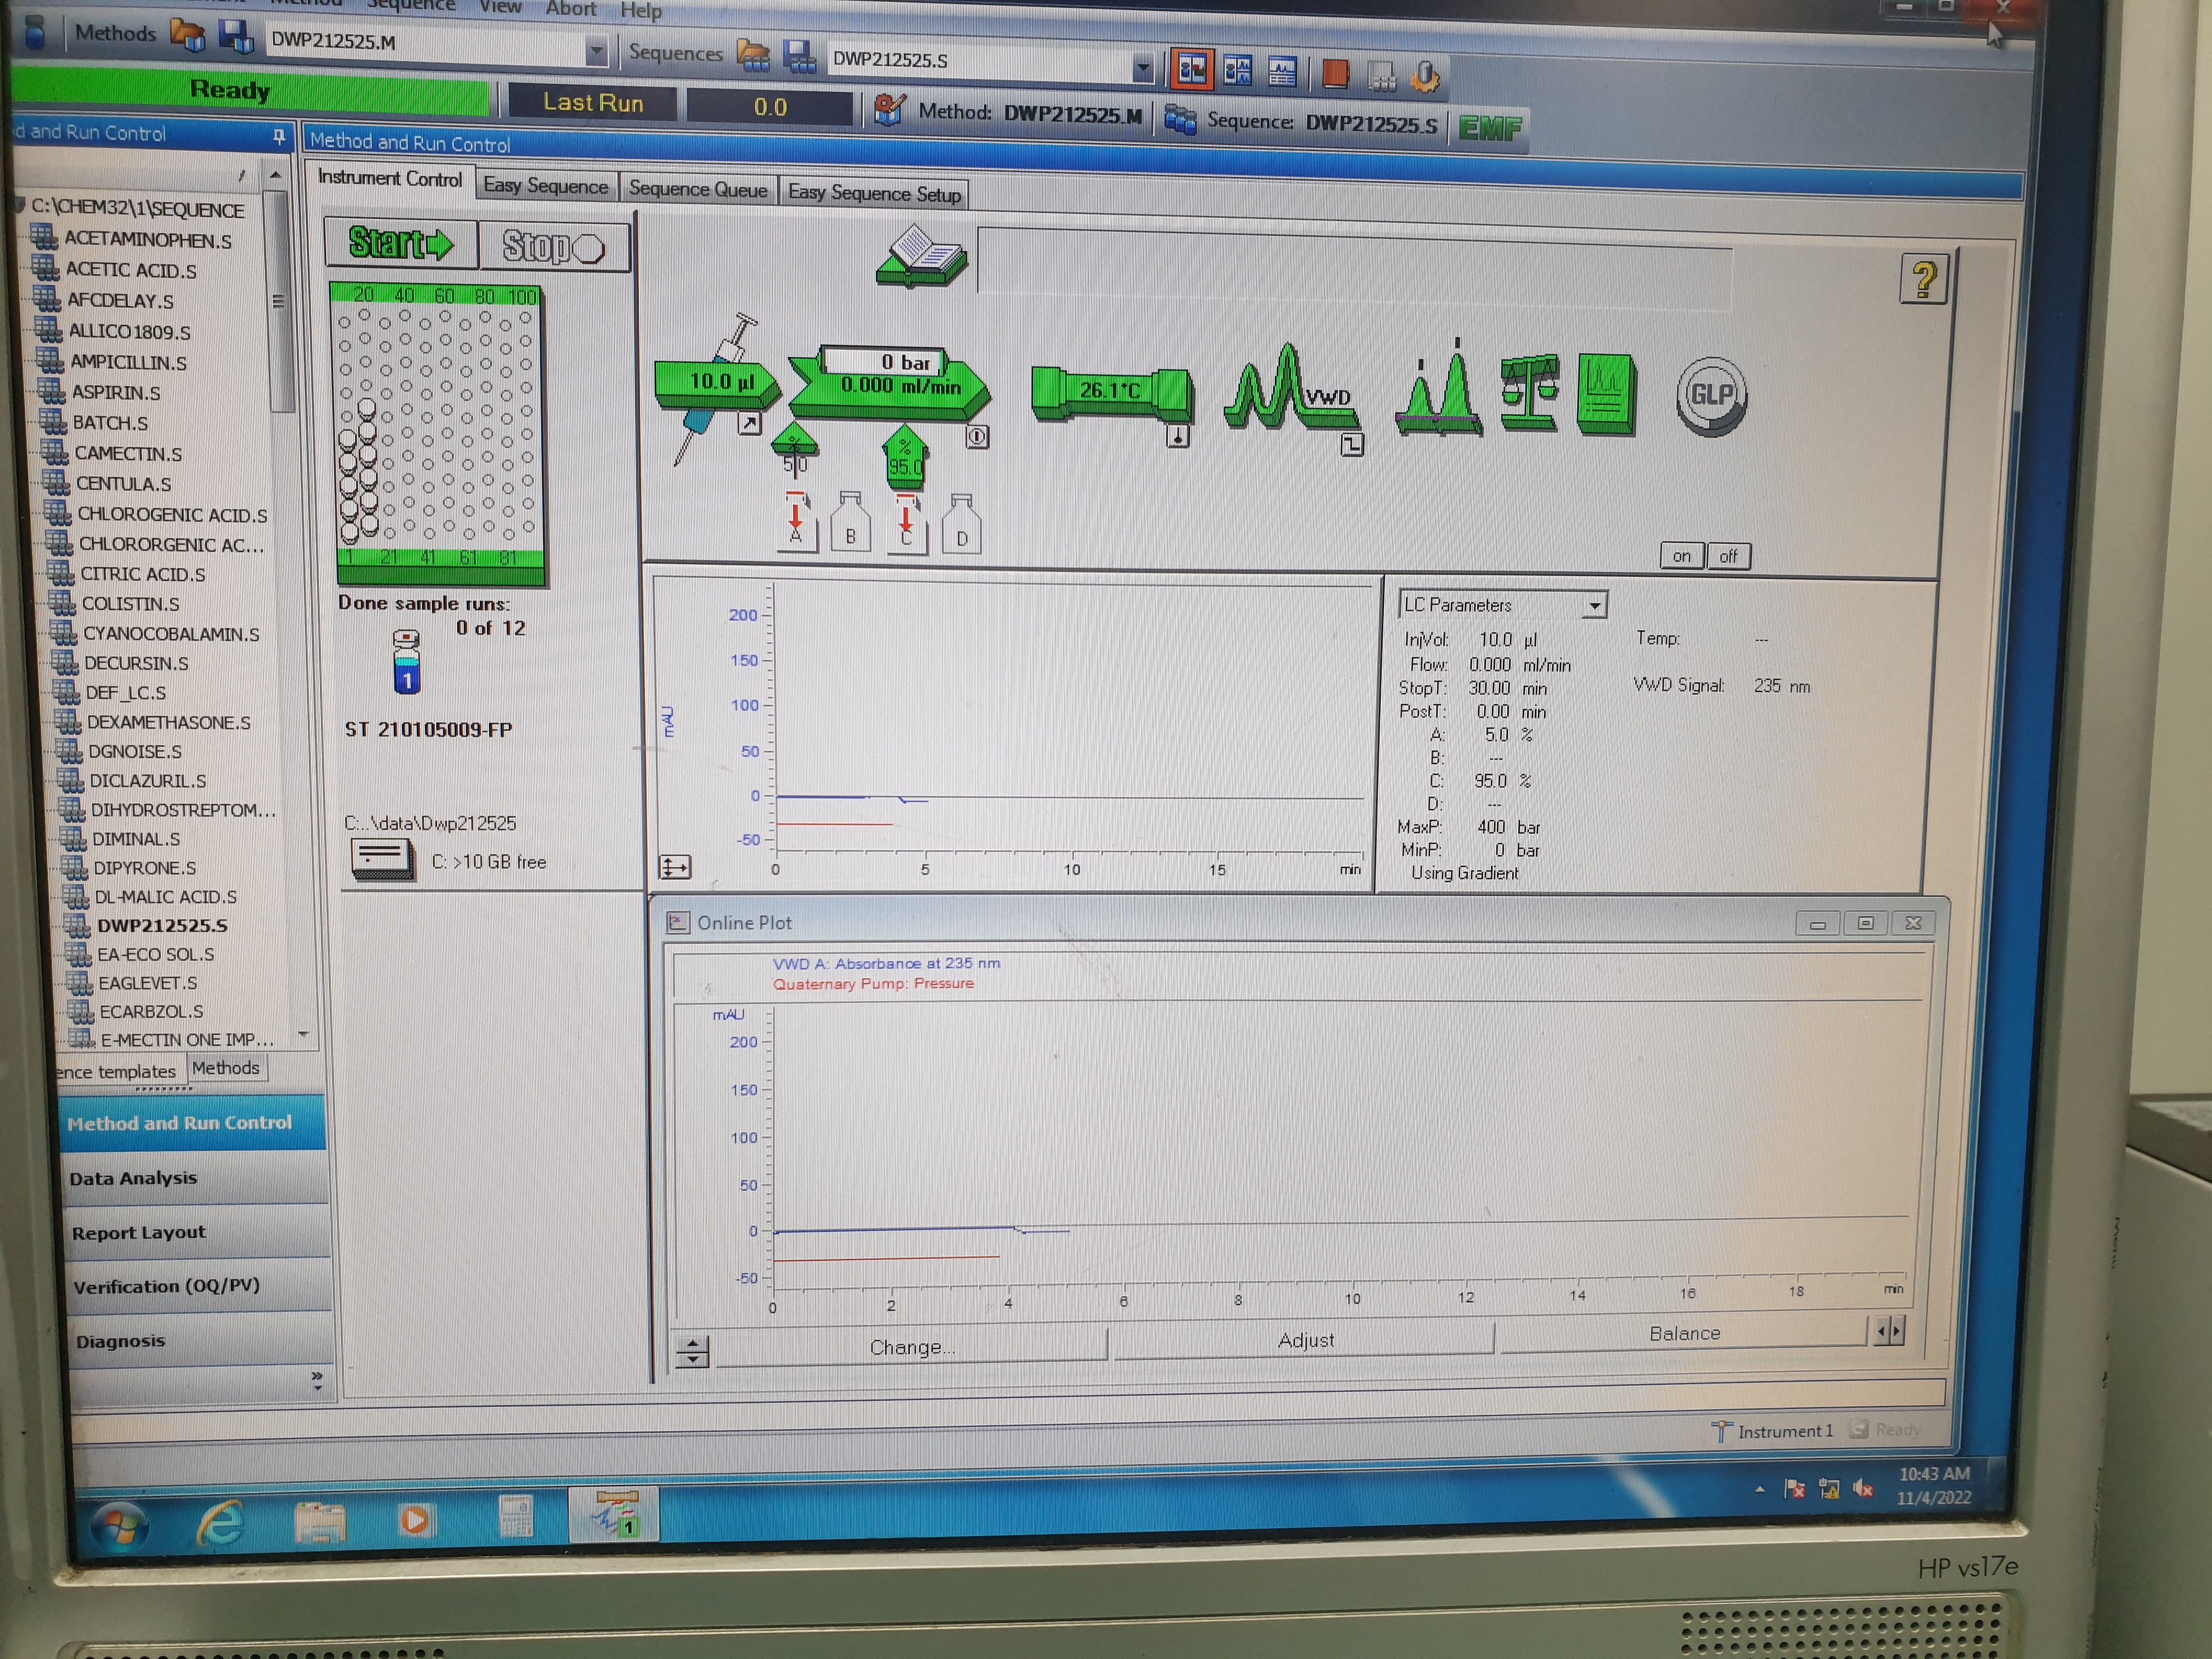
Task: Toggle solvent bottle A indicator
Action: tap(796, 522)
